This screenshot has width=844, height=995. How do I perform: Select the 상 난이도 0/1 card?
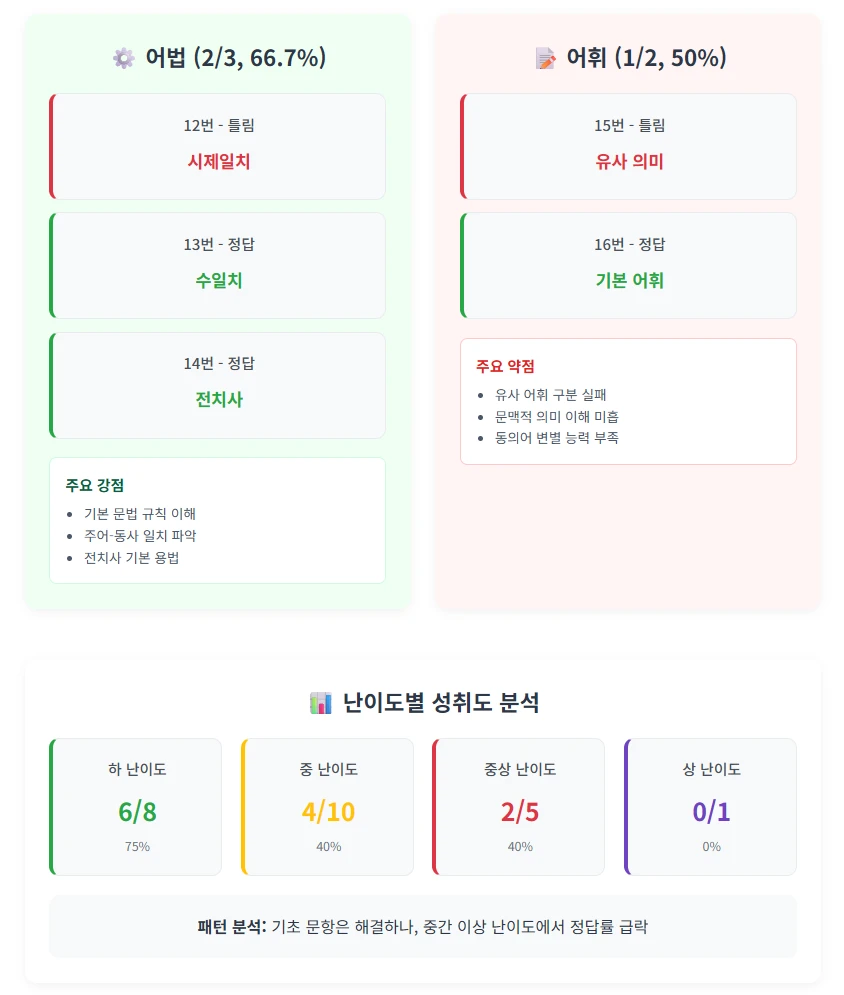pyautogui.click(x=711, y=807)
